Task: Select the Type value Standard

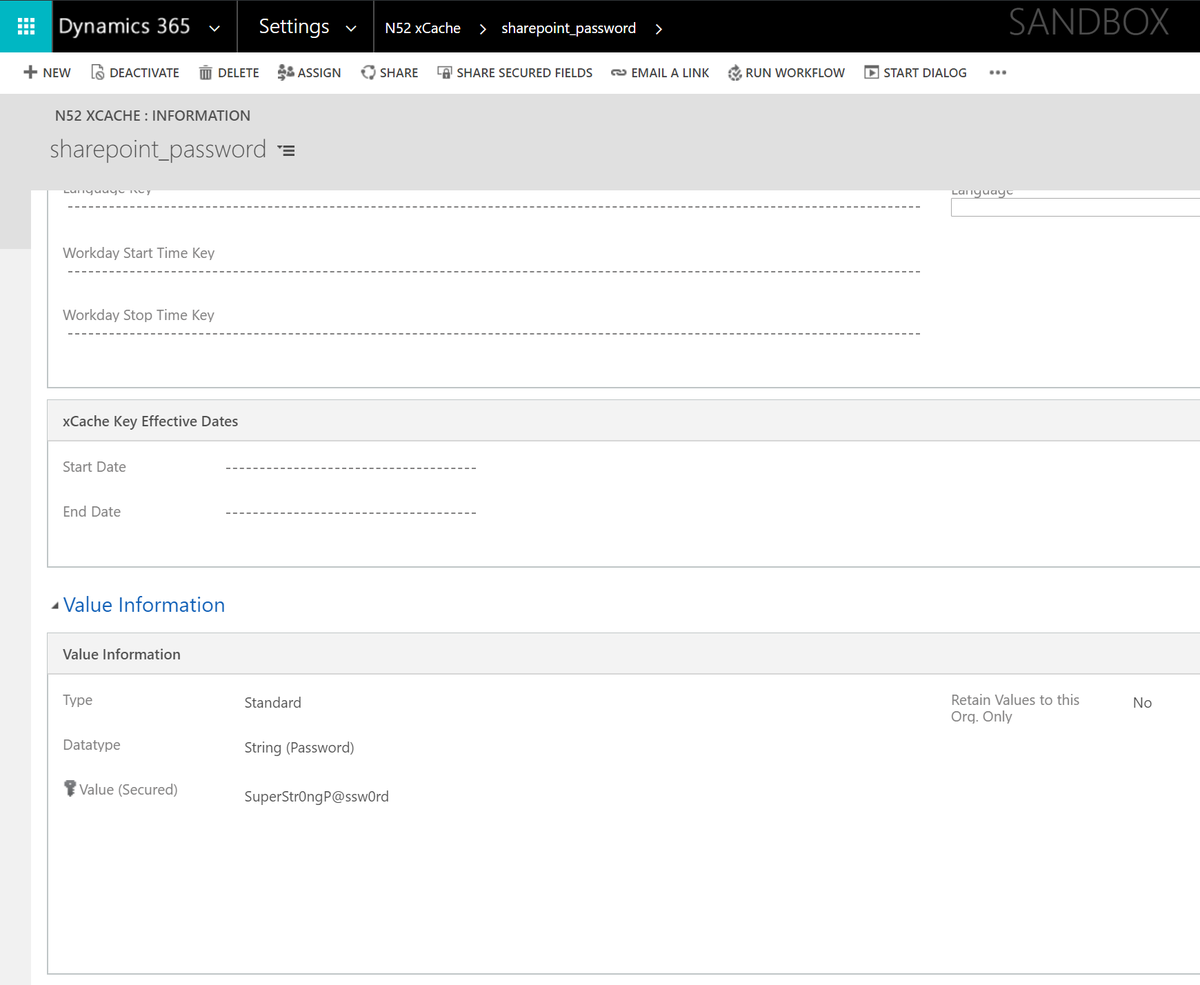Action: (x=273, y=703)
